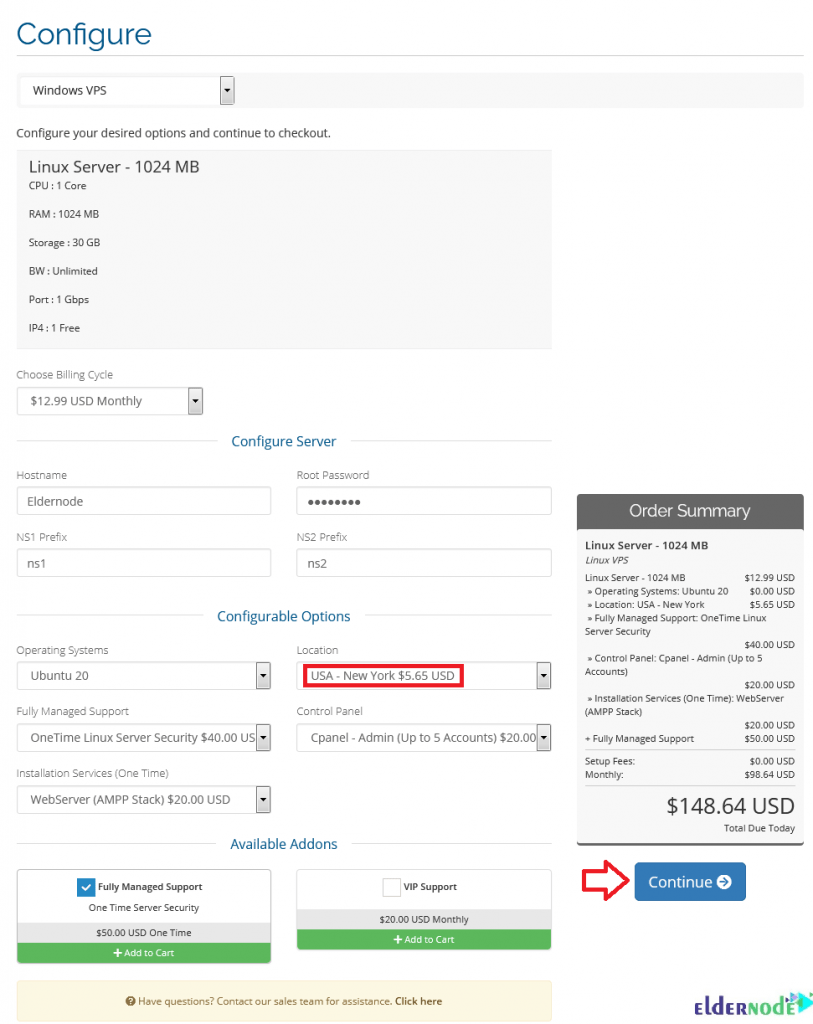Focus the Hostname input field
813x1024 pixels.
(144, 501)
